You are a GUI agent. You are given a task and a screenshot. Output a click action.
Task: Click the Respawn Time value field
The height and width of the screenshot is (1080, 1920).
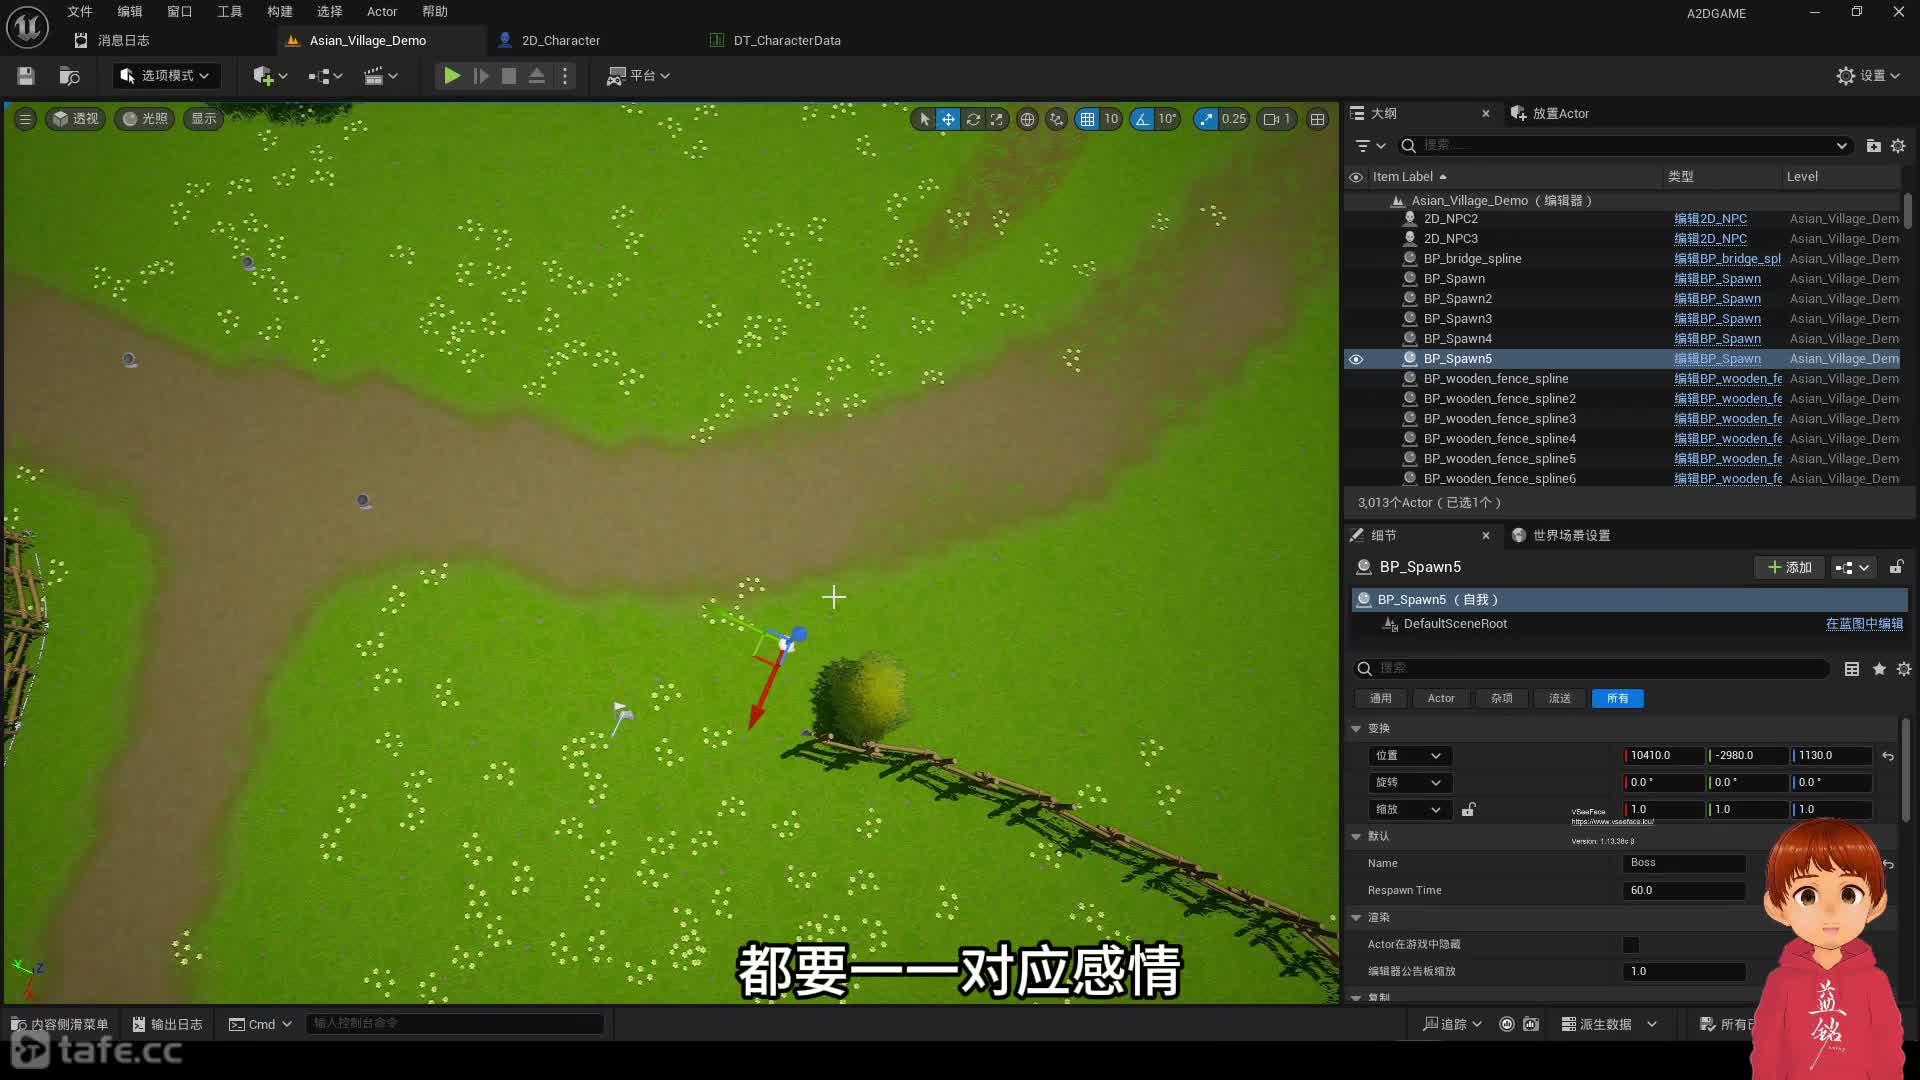click(x=1684, y=891)
